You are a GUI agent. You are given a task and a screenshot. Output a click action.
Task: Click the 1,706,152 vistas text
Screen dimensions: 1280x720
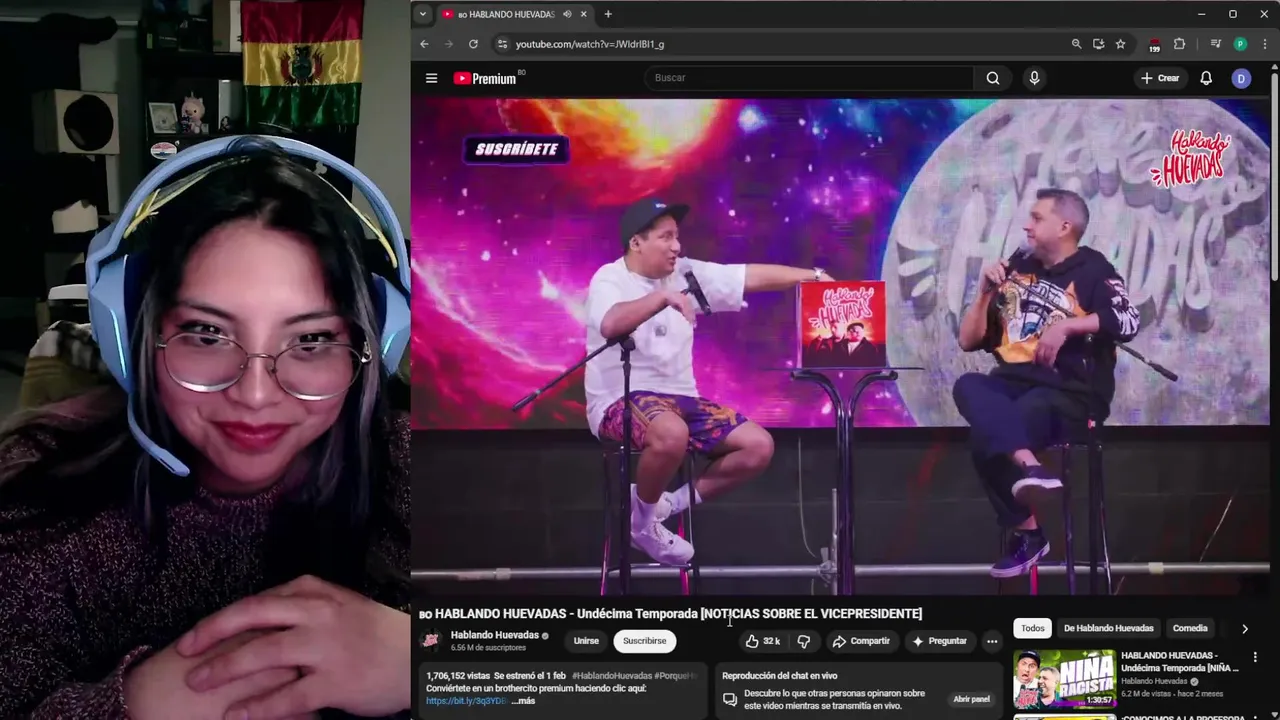click(x=458, y=676)
